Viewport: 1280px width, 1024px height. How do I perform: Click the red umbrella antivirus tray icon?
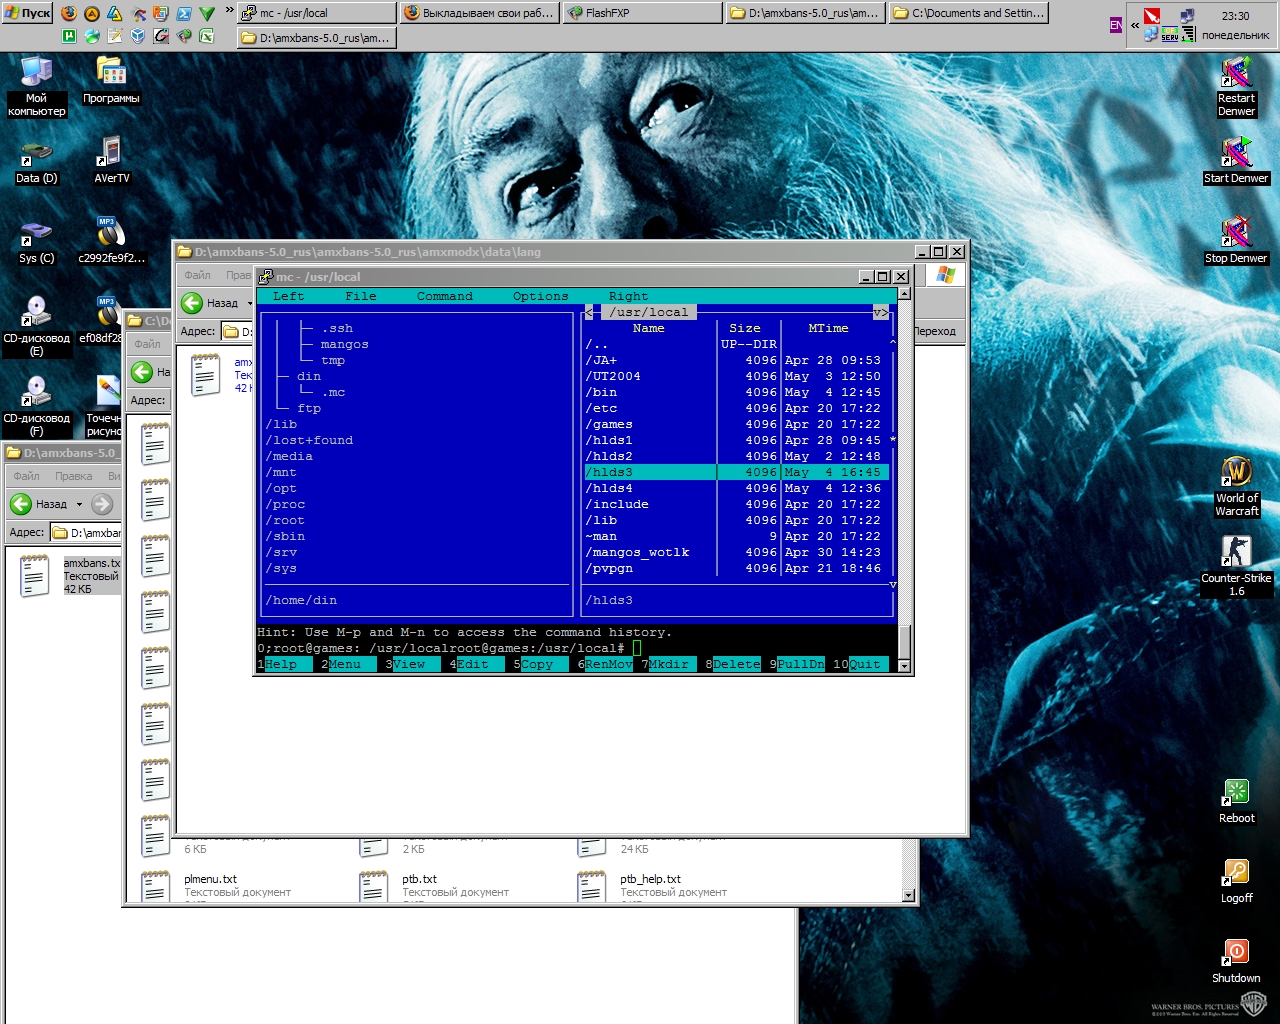(1152, 16)
